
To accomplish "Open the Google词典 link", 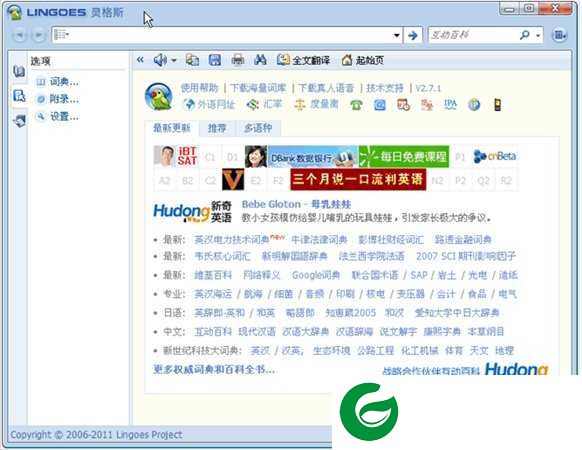I will point(316,275).
